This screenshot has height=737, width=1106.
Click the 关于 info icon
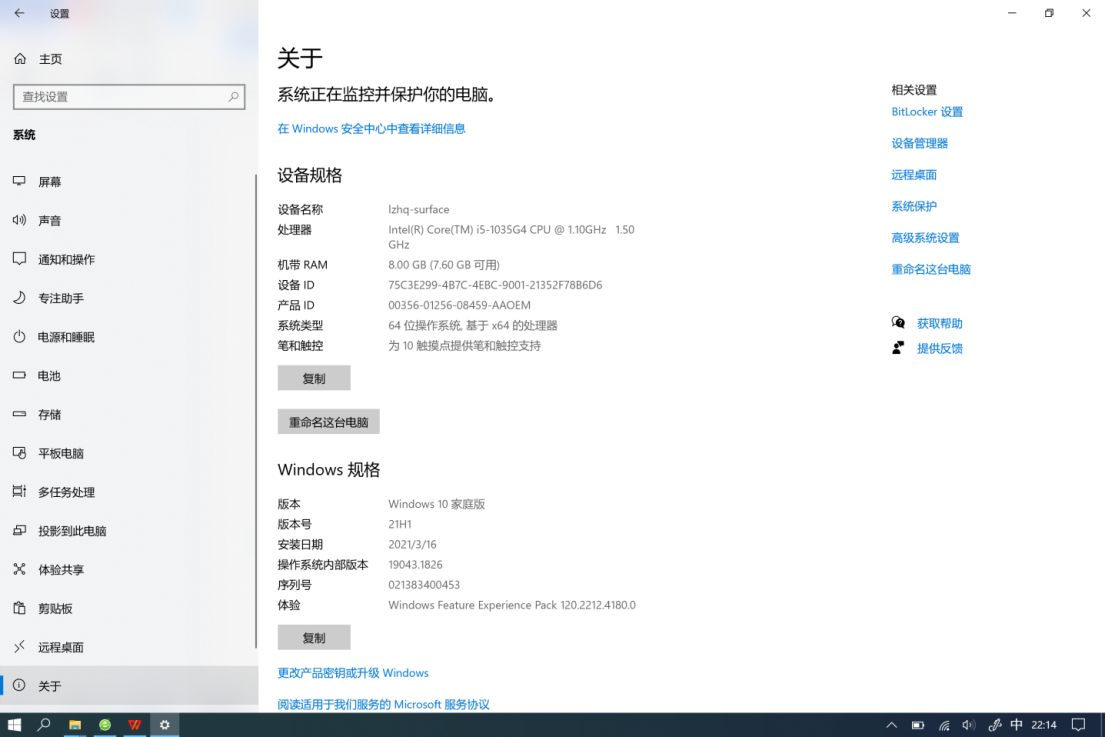[19, 686]
